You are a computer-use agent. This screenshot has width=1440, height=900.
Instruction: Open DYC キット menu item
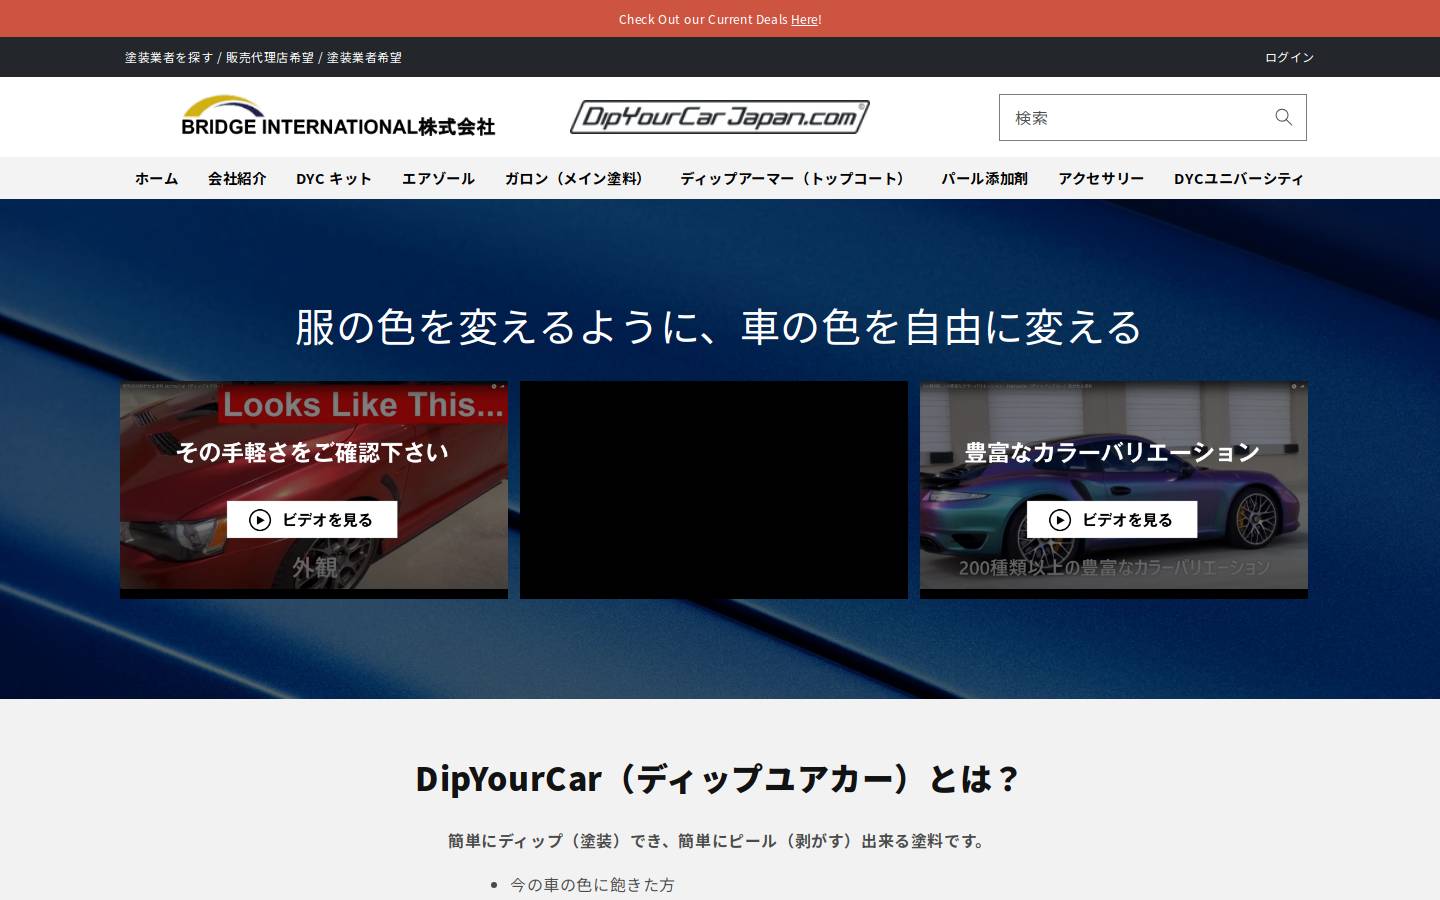coord(334,178)
